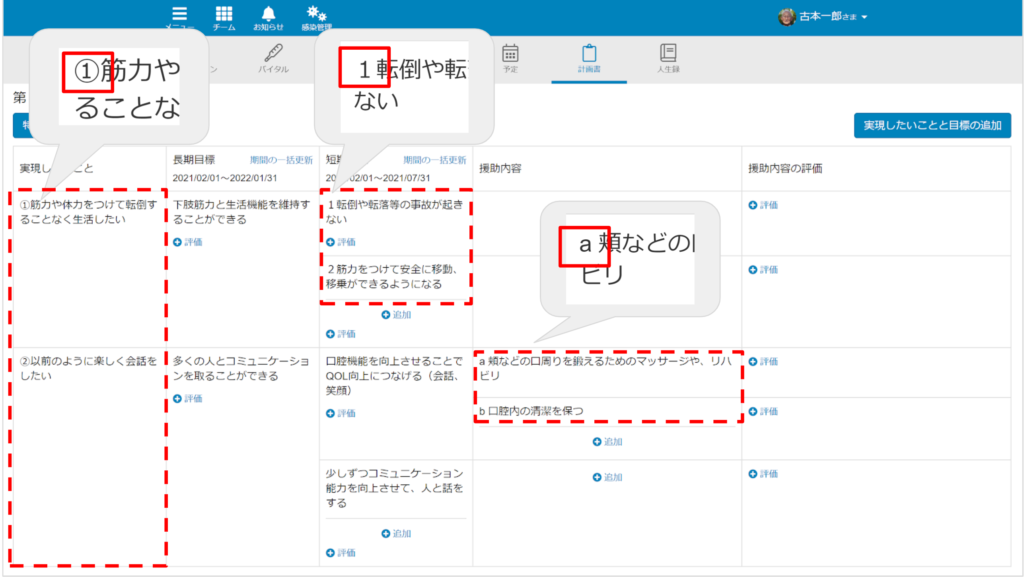Select text 少しずつコミュニケーション能力を向上させて
This screenshot has height=577, width=1024.
[394, 488]
